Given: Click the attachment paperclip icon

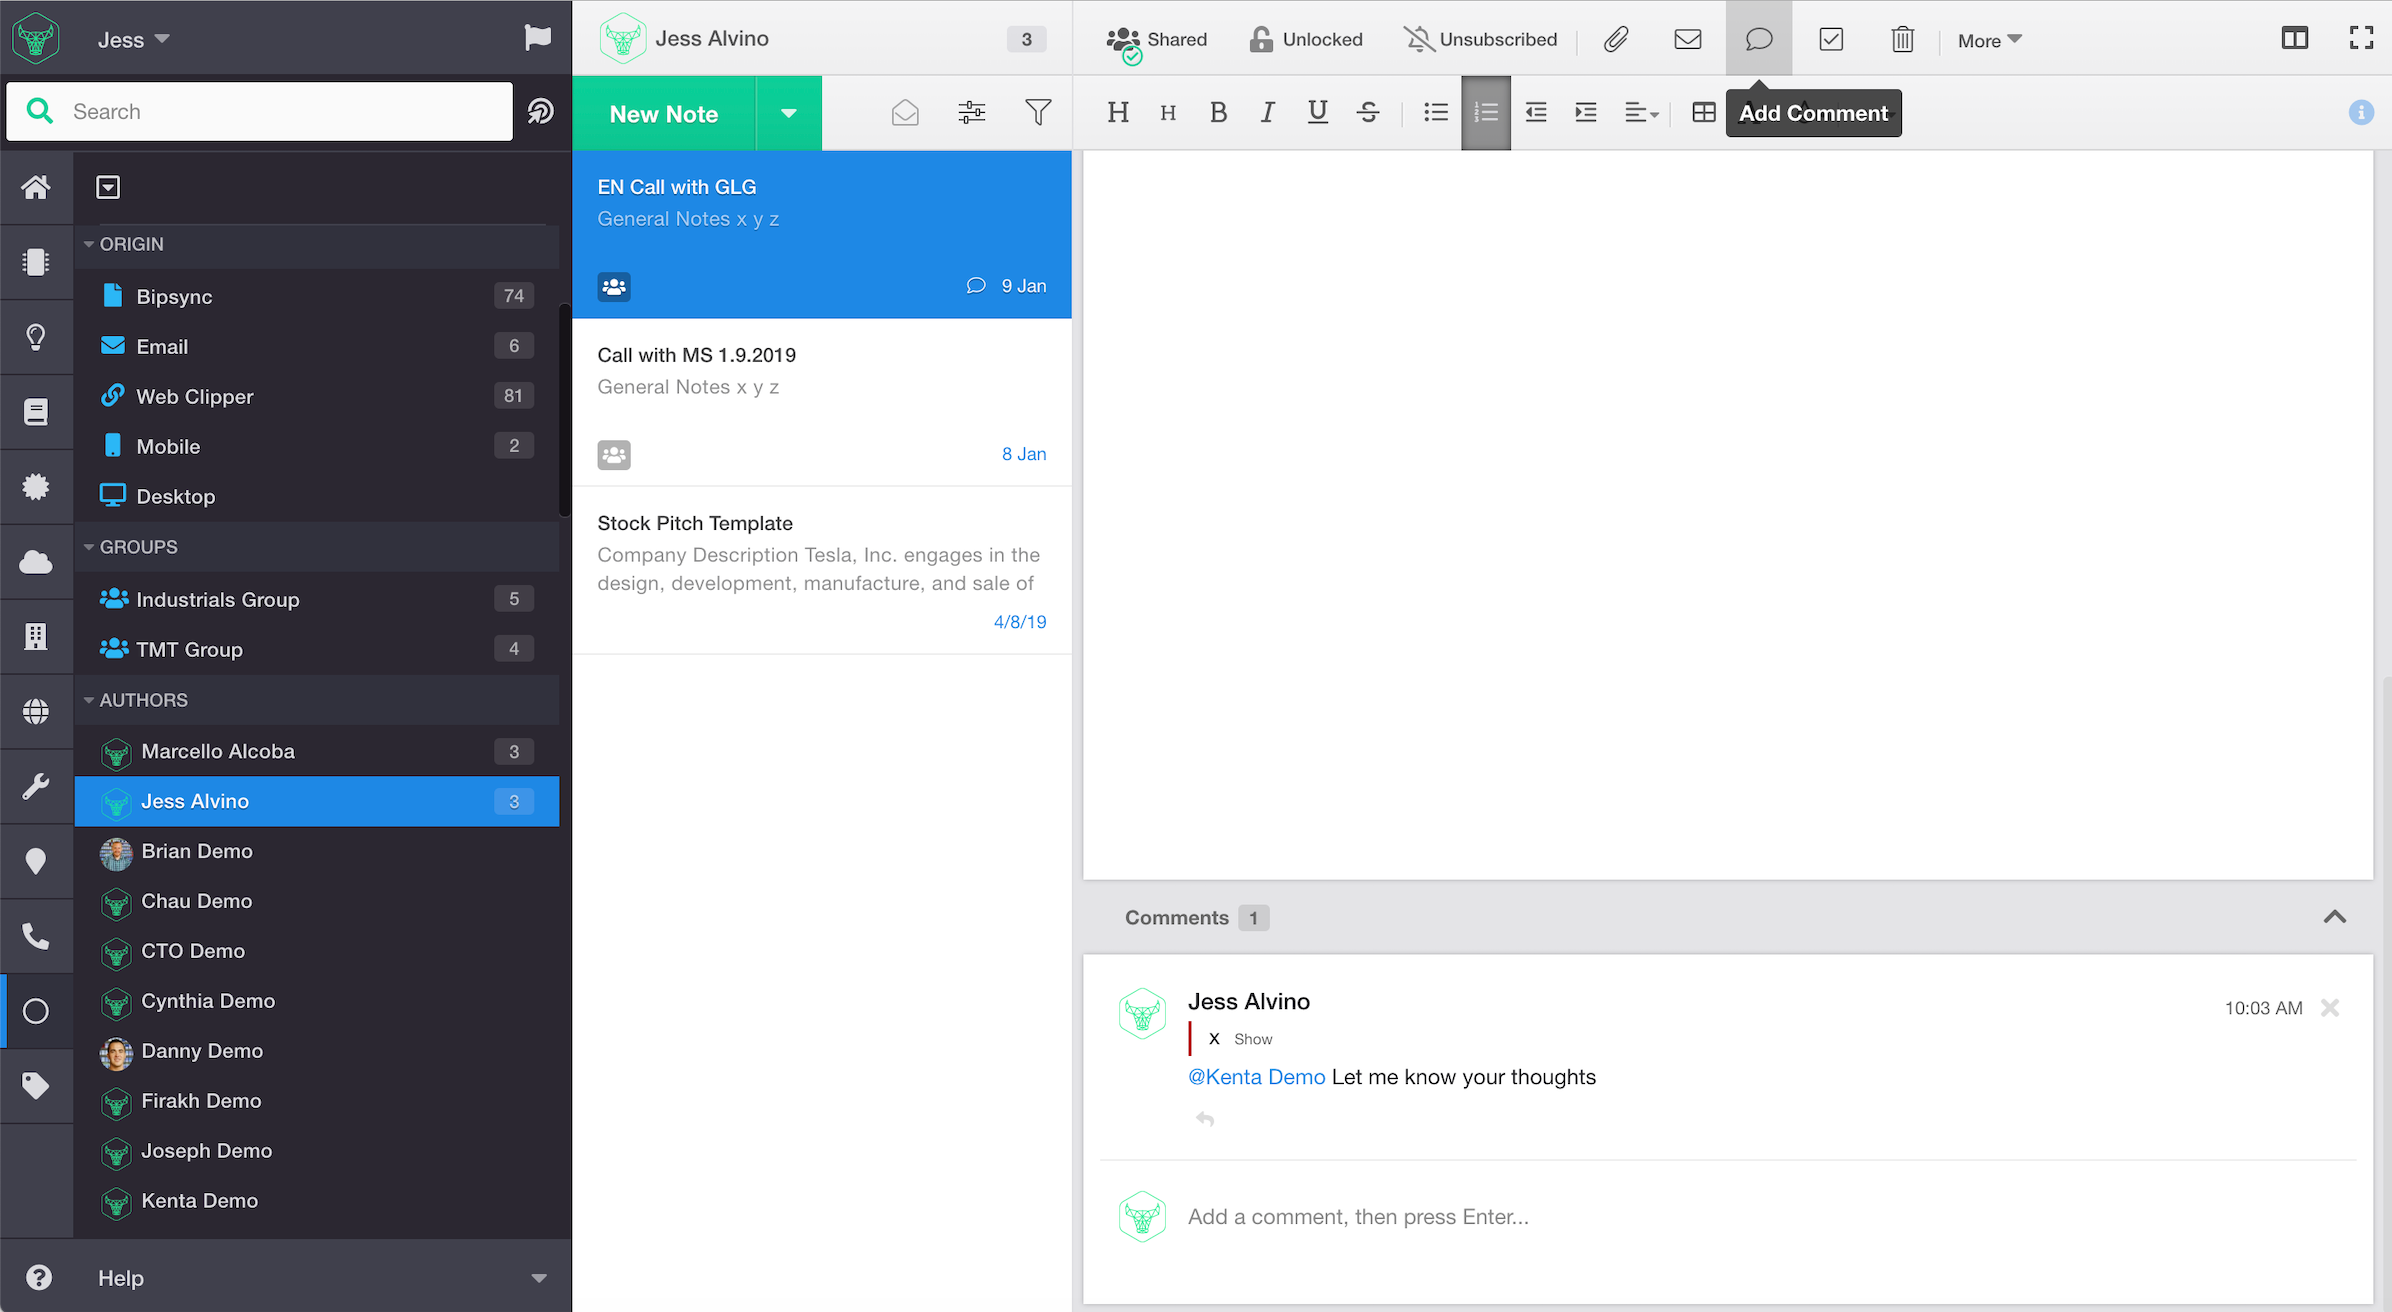Looking at the screenshot, I should 1616,39.
